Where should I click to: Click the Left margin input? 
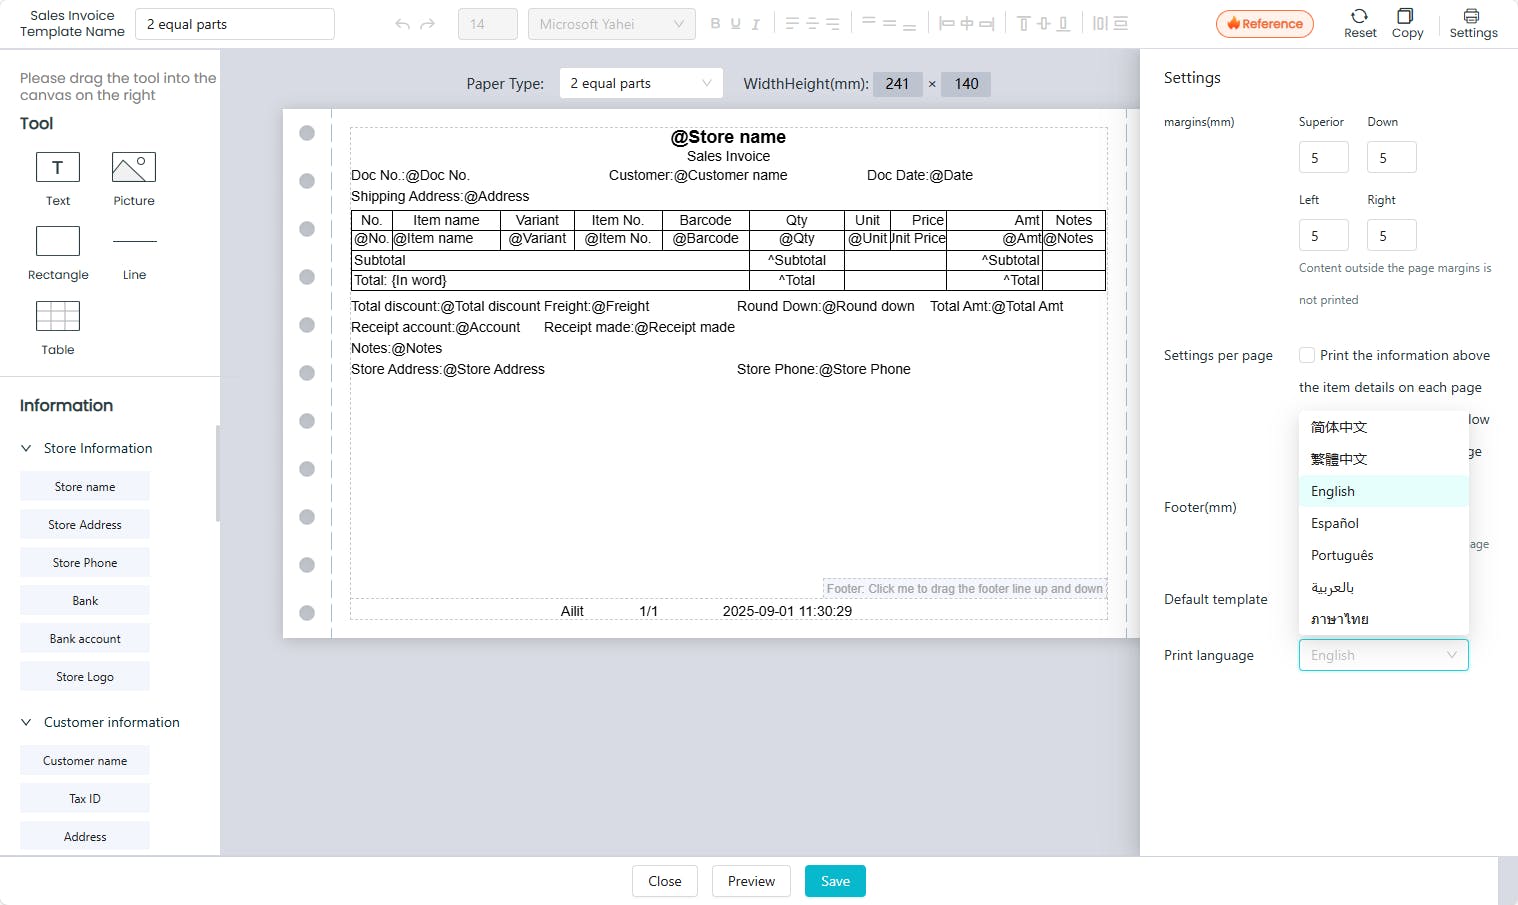1324,235
